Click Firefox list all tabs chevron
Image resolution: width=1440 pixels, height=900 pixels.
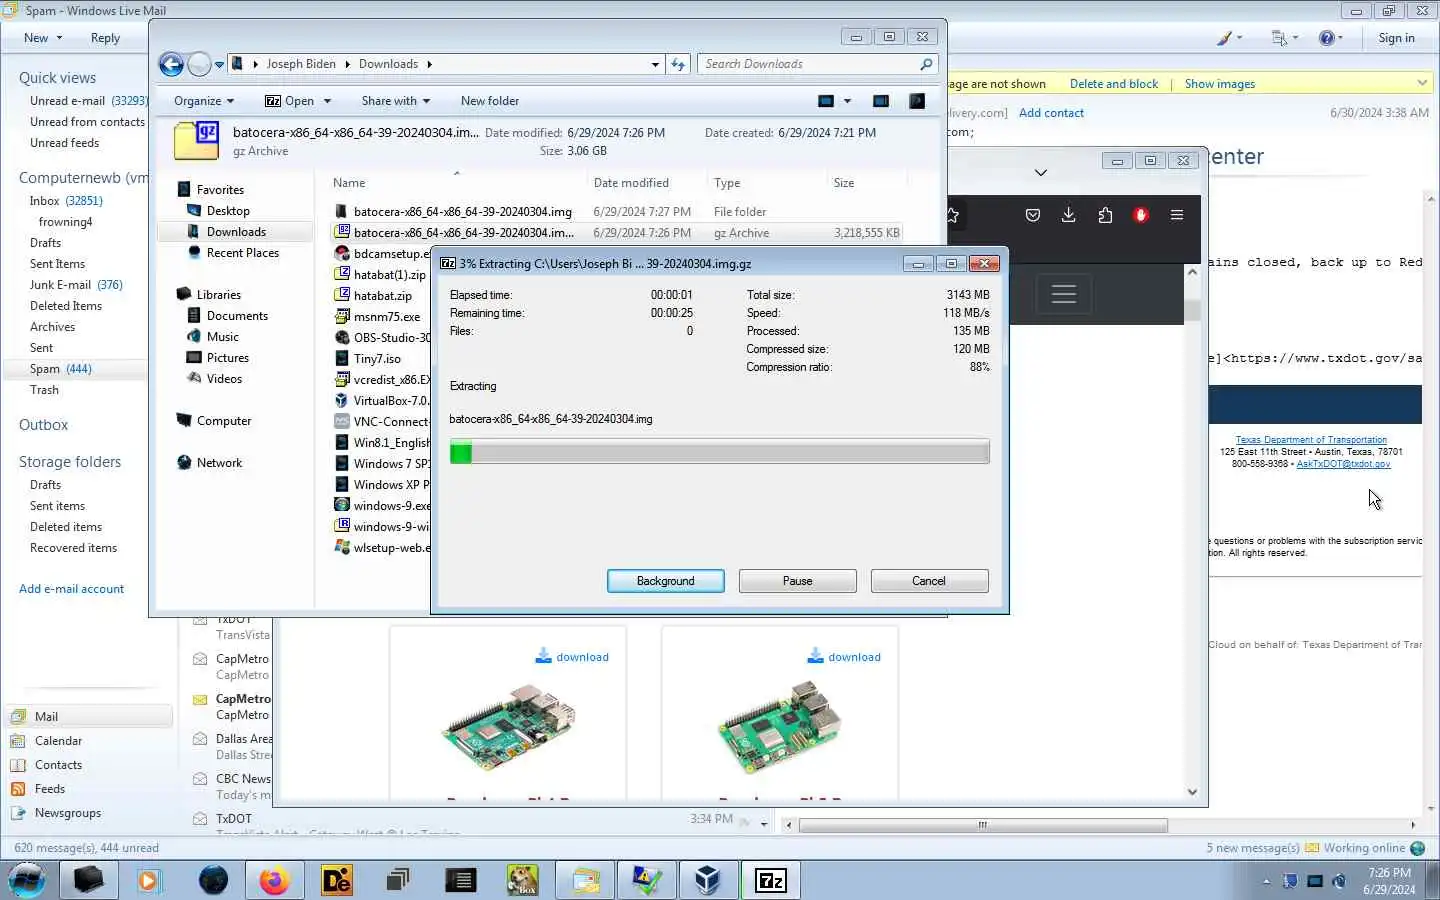pos(1041,172)
